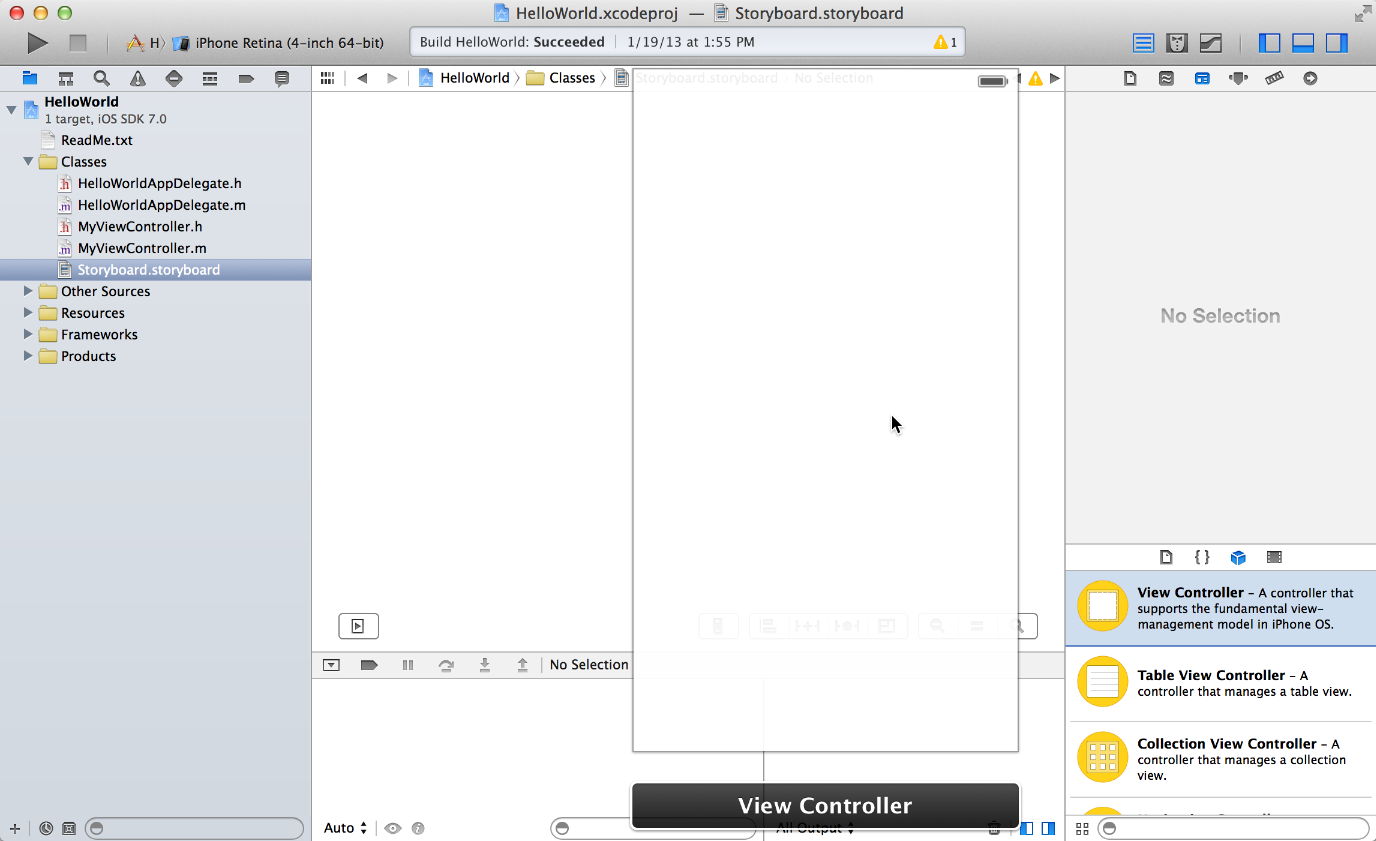
Task: Expand the Resources folder
Action: (28, 313)
